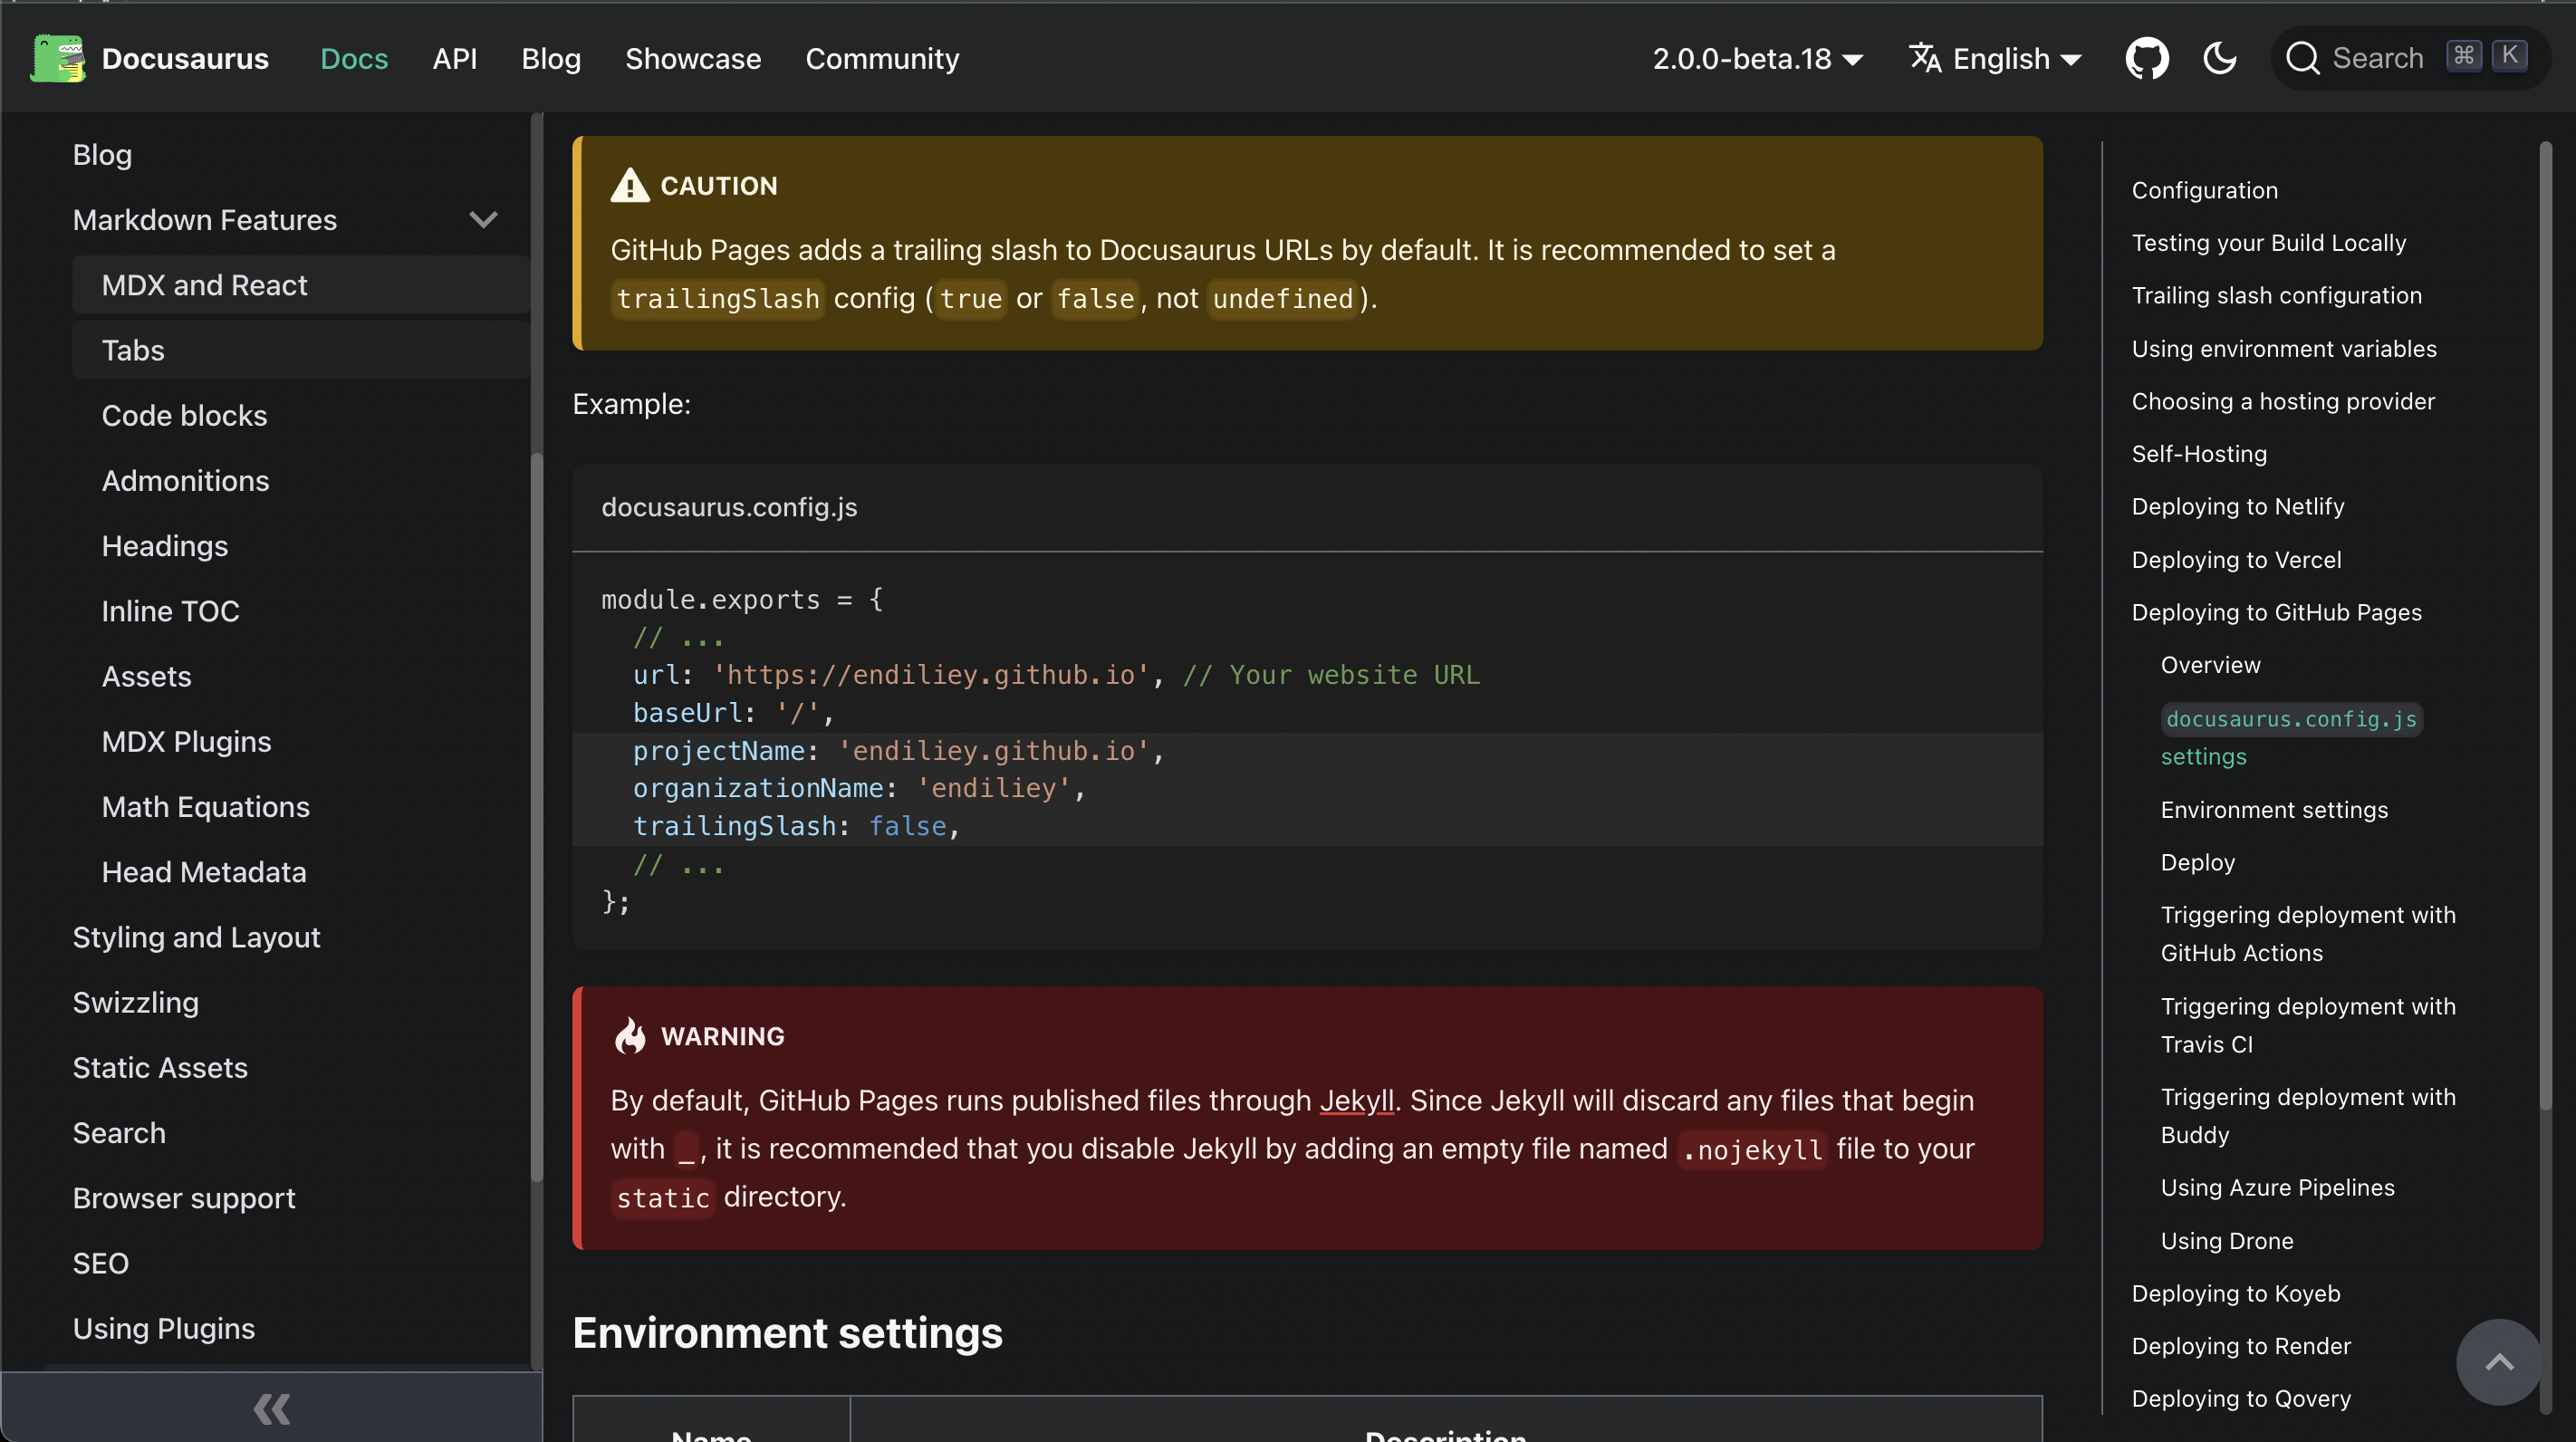Open Tabs sidebar page
Viewport: 2576px width, 1442px height.
click(x=300, y=350)
